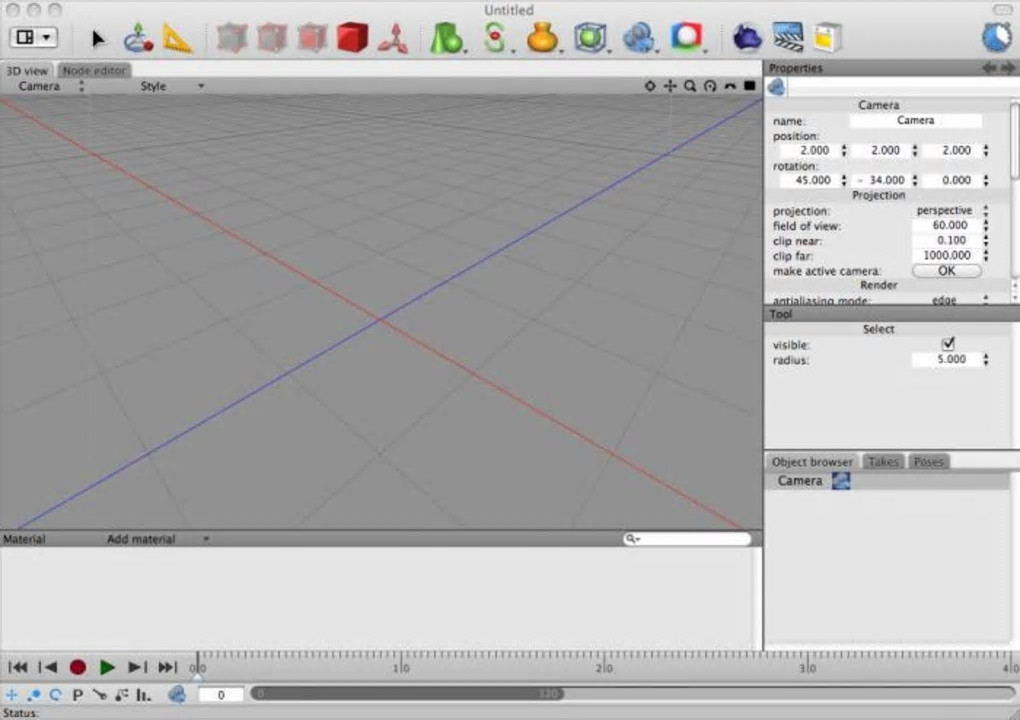Click OK to make active camera

pos(946,271)
